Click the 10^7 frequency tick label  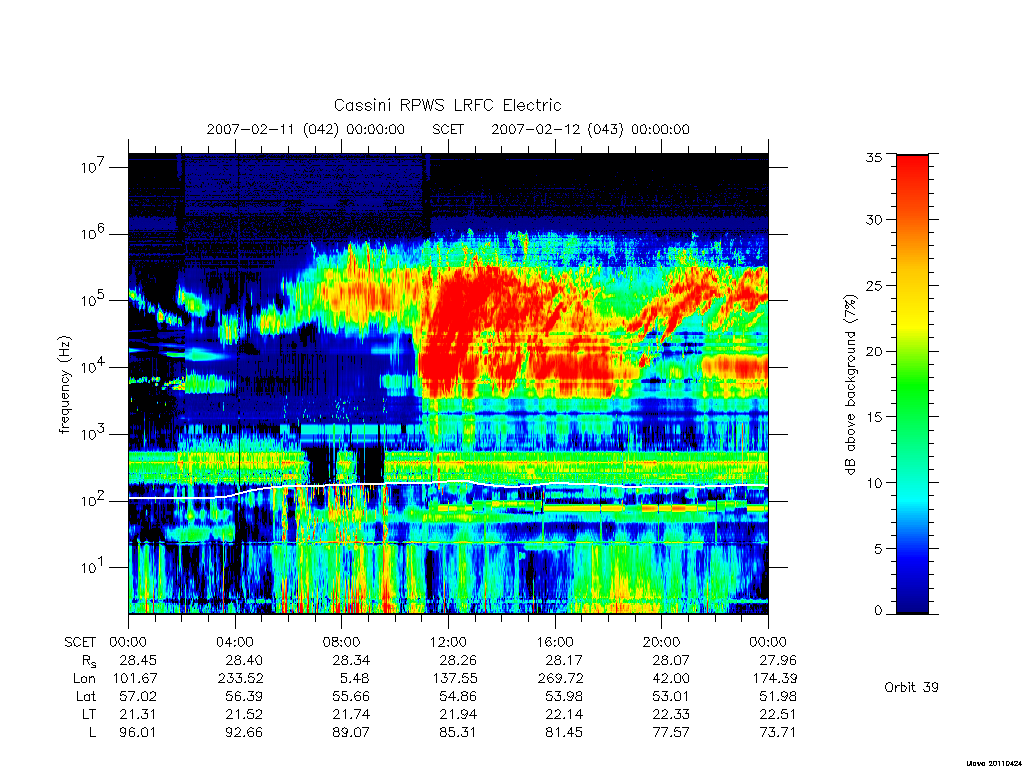[x=92, y=167]
